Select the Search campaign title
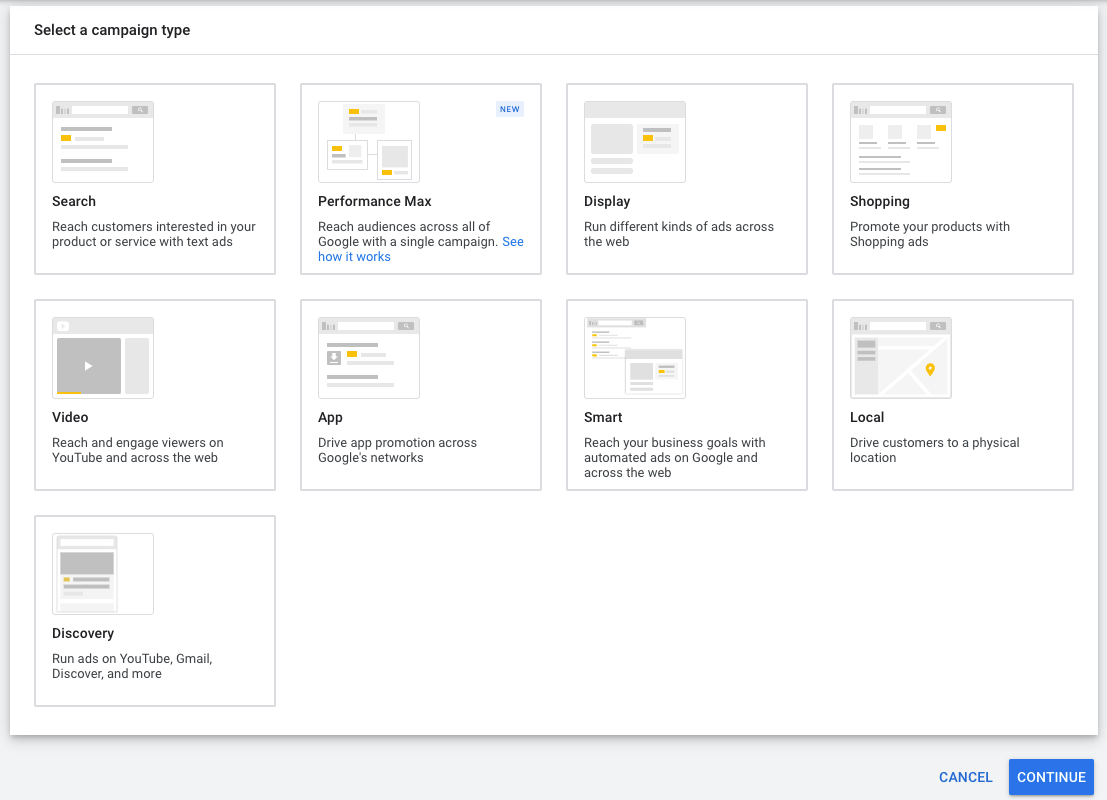Viewport: 1107px width, 800px height. (x=73, y=201)
